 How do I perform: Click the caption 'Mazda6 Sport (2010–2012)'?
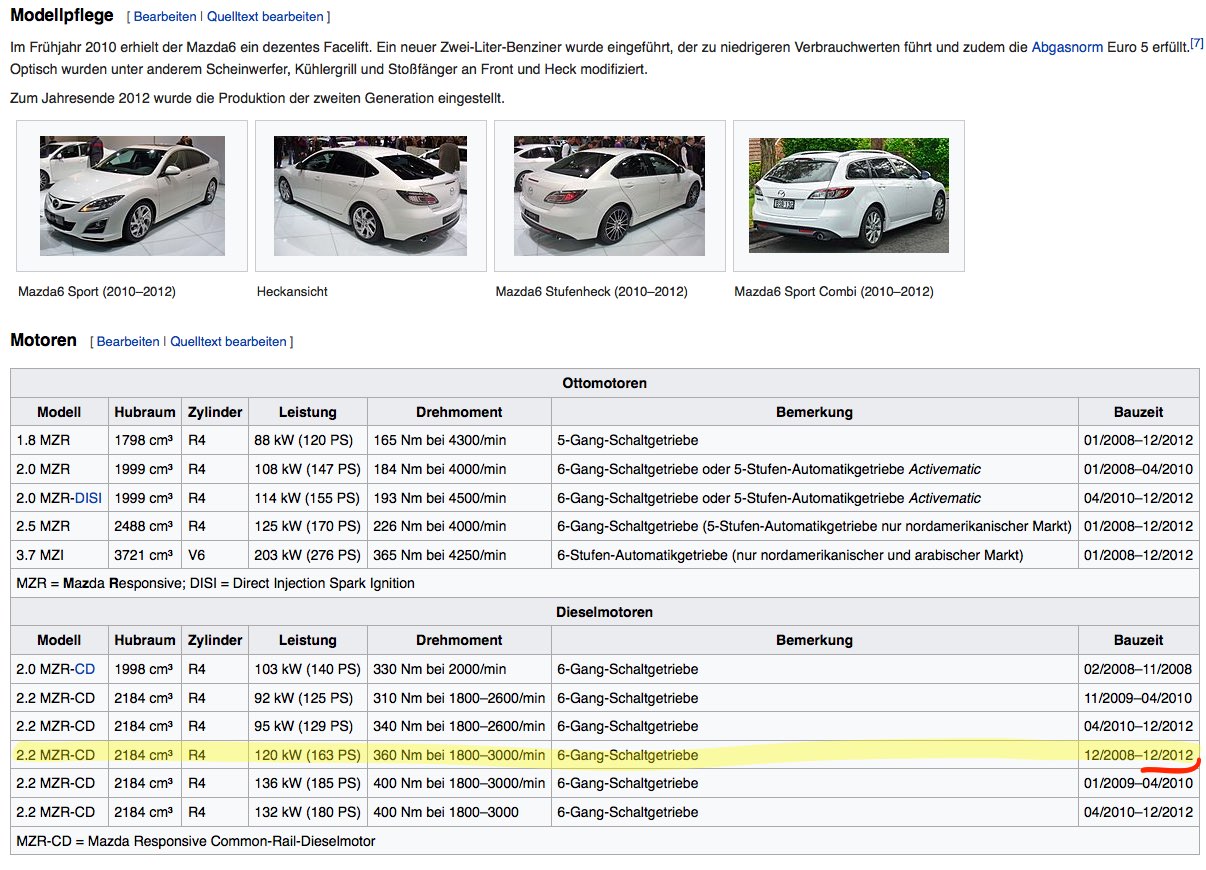coord(97,292)
